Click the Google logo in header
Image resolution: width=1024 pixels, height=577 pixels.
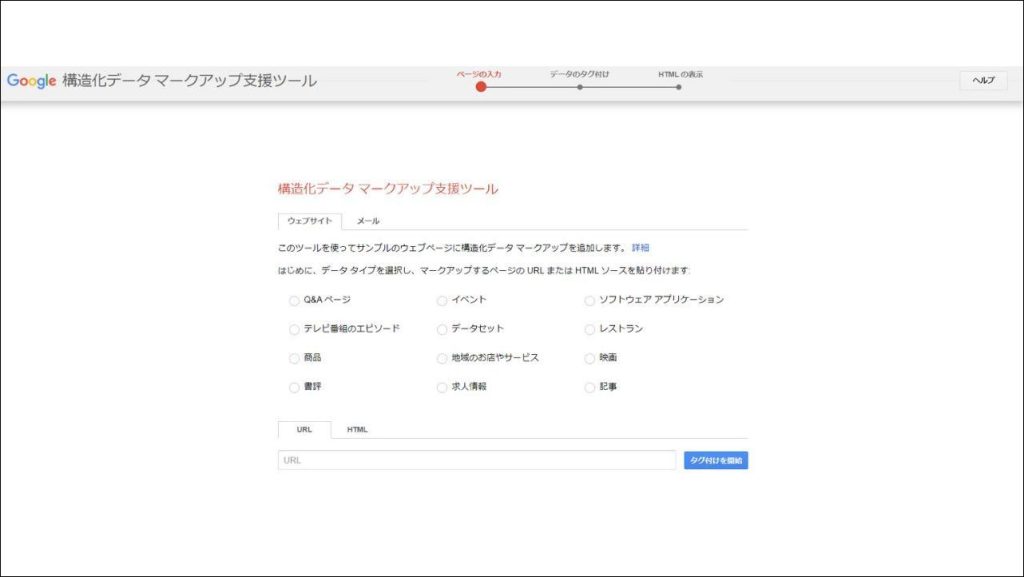point(32,81)
